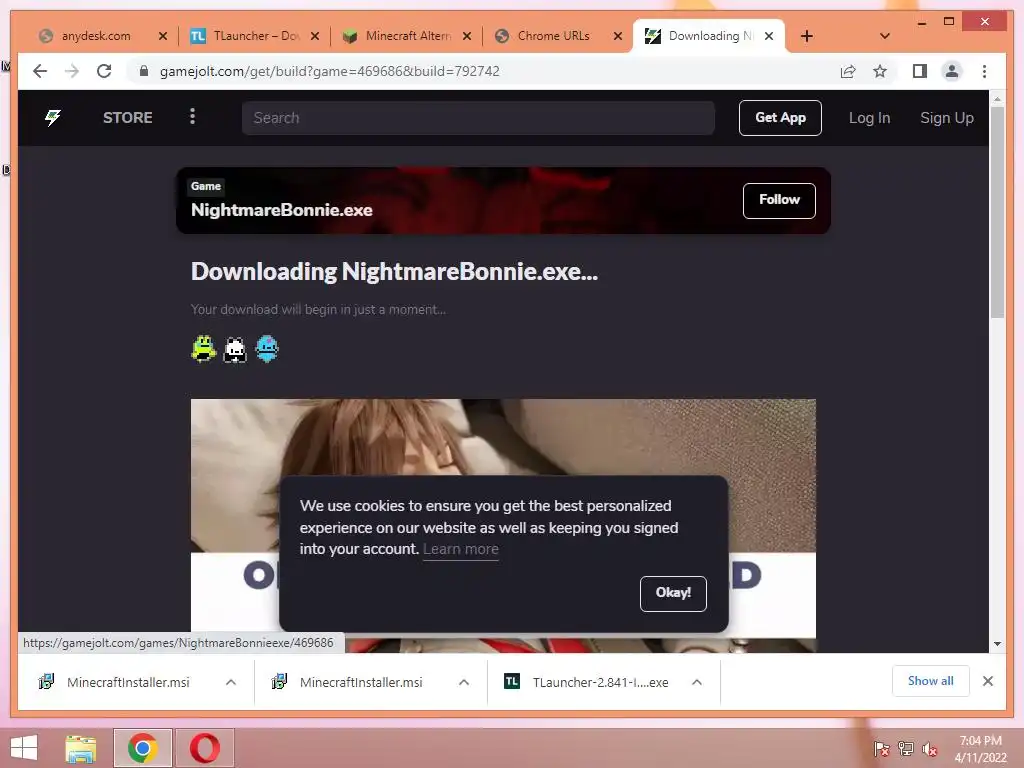The height and width of the screenshot is (768, 1024).
Task: Click the advertisement image below download text
Action: 503,525
